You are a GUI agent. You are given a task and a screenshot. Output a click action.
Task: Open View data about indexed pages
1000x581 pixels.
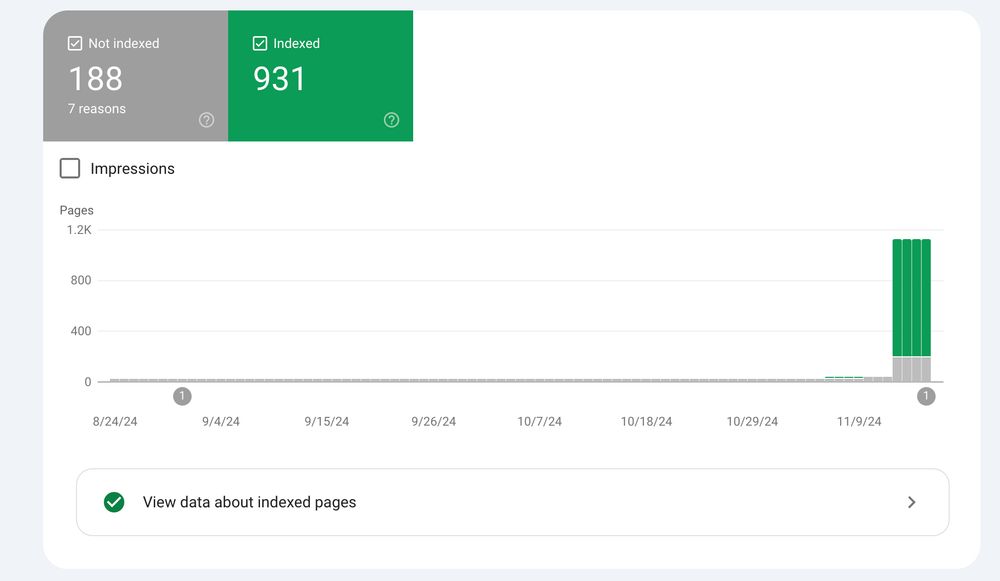click(x=513, y=503)
